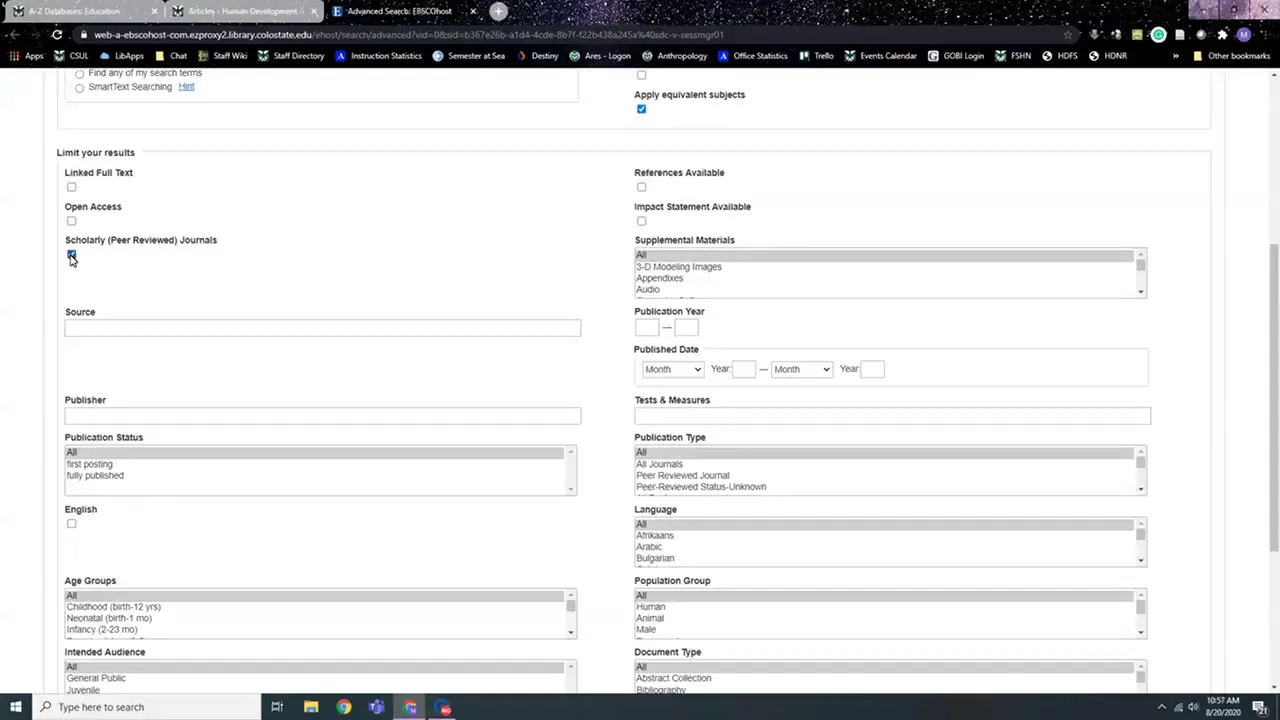Switch to Advanced Search: EBSCOhost tab
Viewport: 1280px width, 720px height.
399,11
